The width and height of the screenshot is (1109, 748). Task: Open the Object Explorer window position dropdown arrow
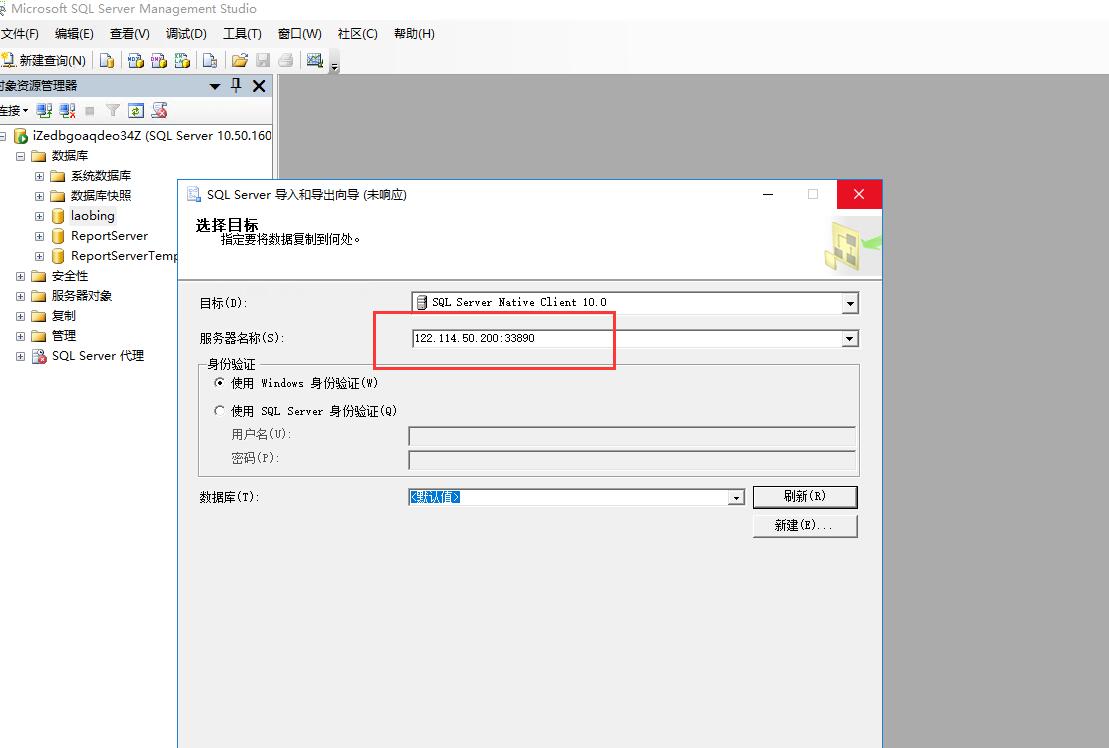tap(215, 86)
